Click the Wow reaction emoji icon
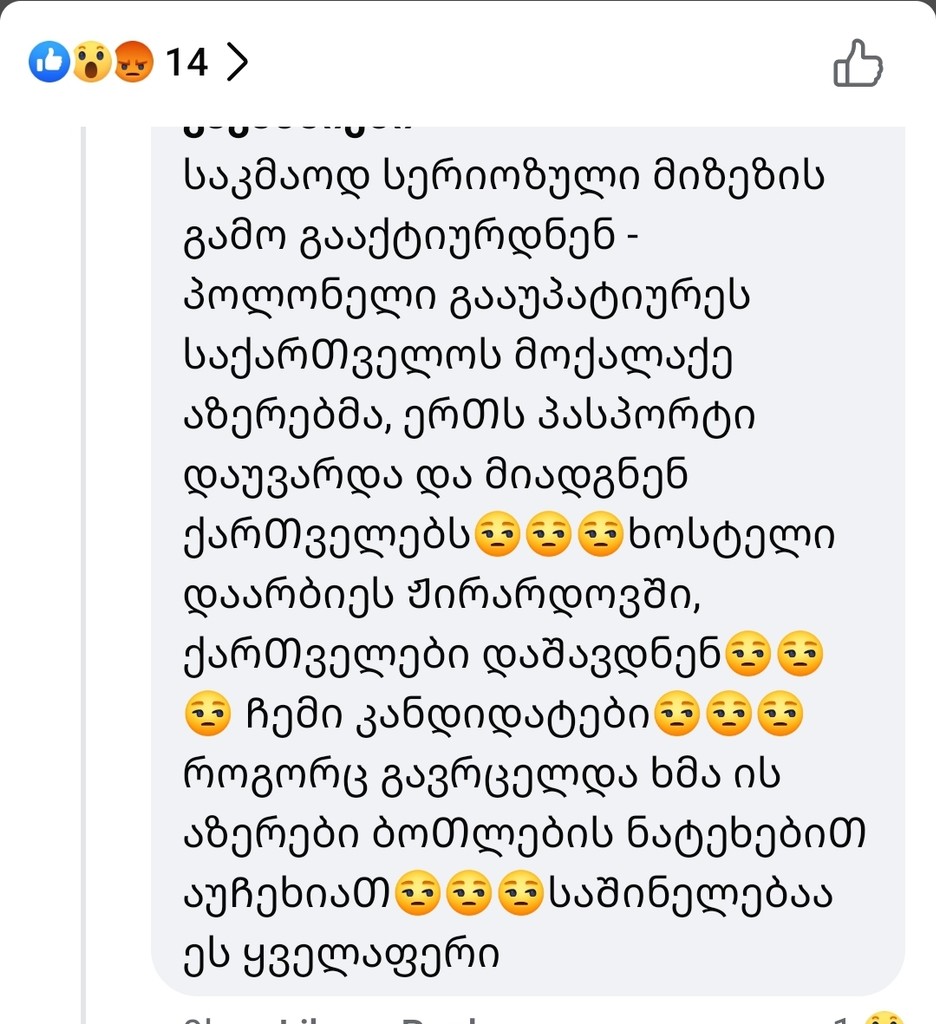Image resolution: width=936 pixels, height=1024 pixels. coord(90,64)
